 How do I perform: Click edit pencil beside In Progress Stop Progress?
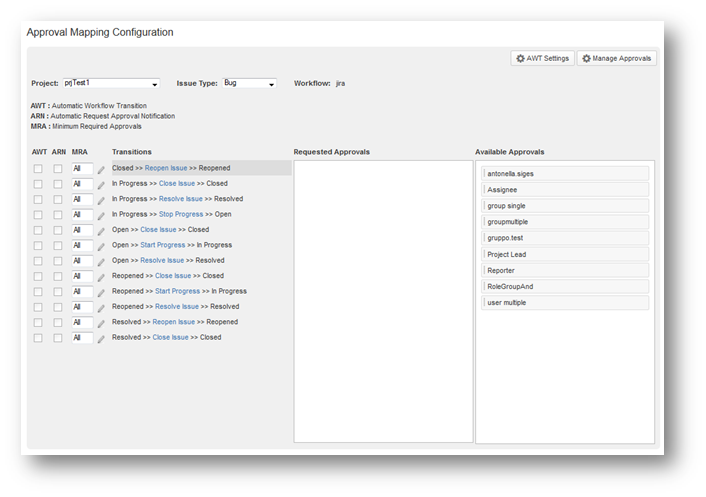click(x=101, y=216)
